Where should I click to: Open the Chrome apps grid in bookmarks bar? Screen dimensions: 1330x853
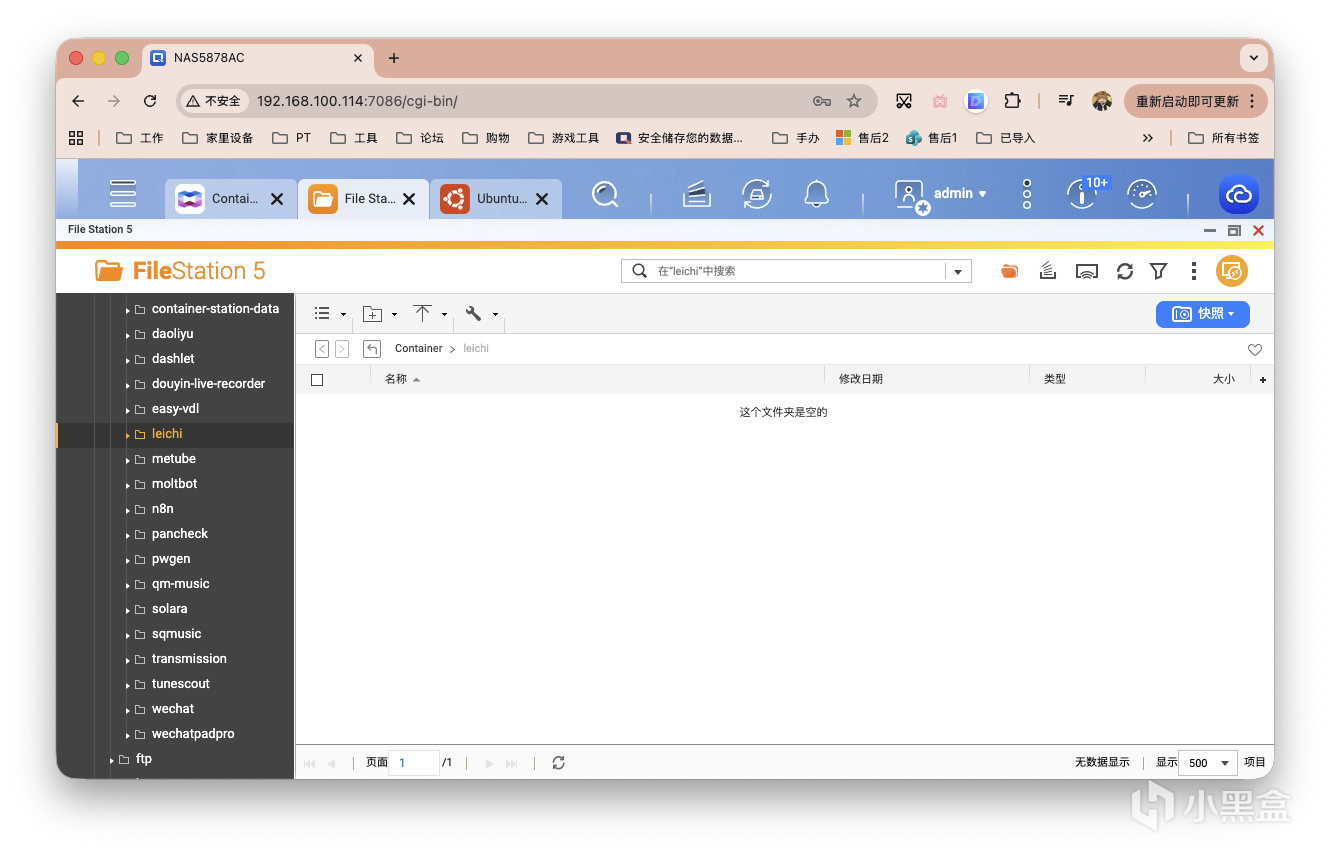[76, 138]
